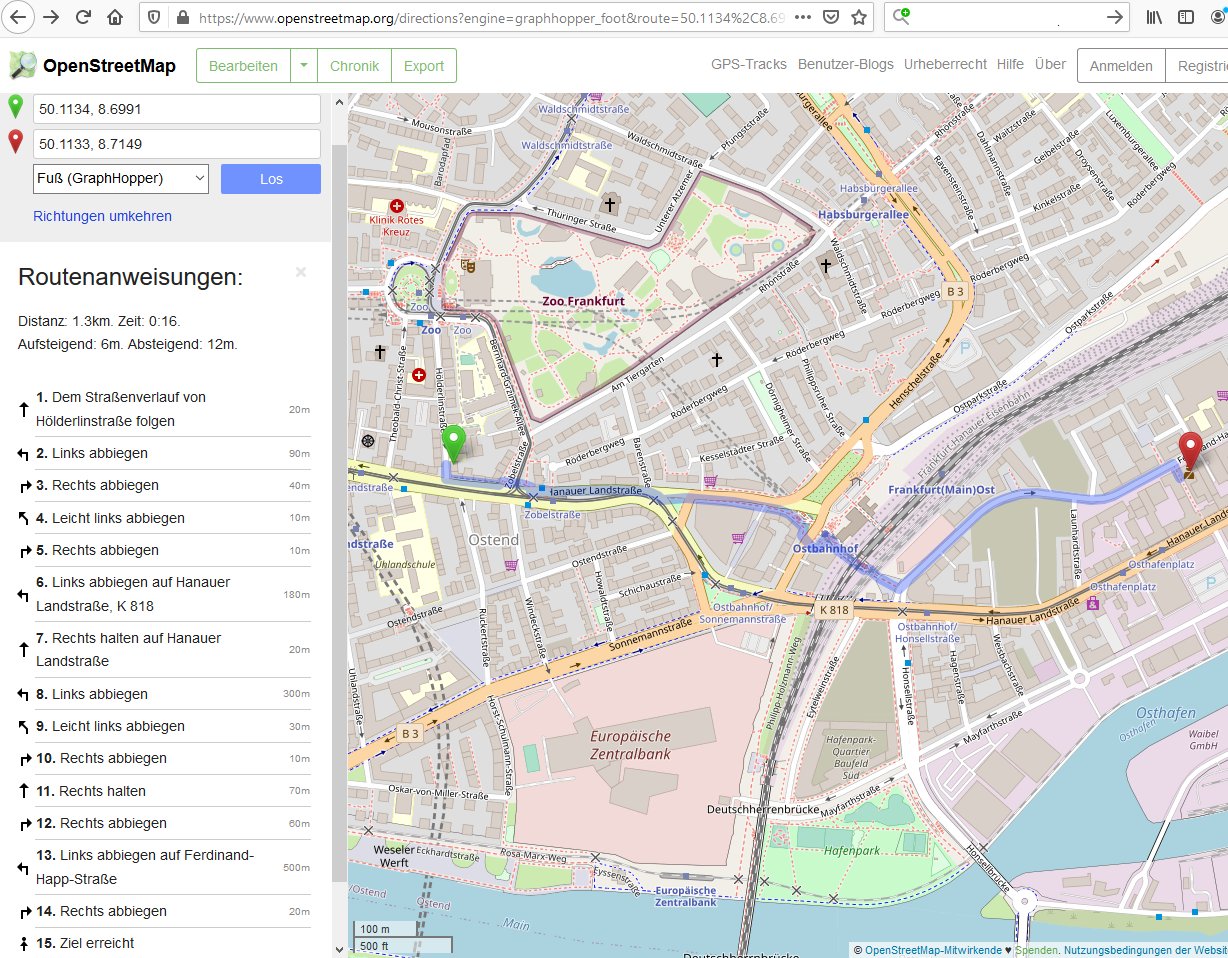Select step 12 Rechts abbiegen
Image resolution: width=1228 pixels, height=958 pixels.
[166, 823]
